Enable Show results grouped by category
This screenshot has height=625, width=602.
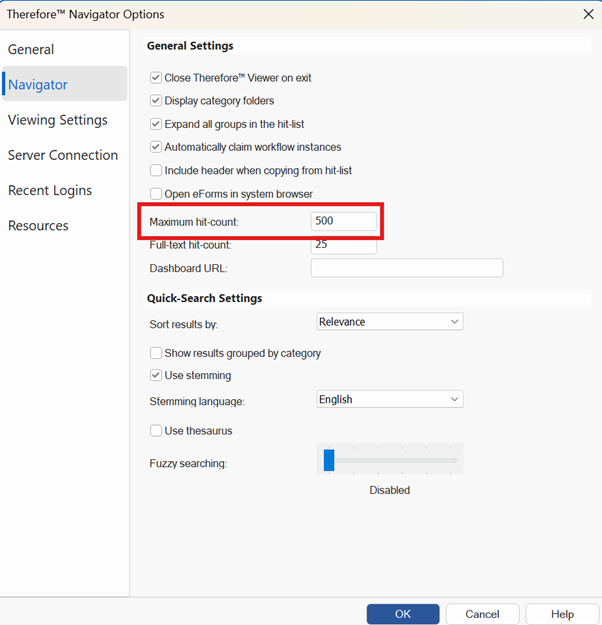(156, 353)
